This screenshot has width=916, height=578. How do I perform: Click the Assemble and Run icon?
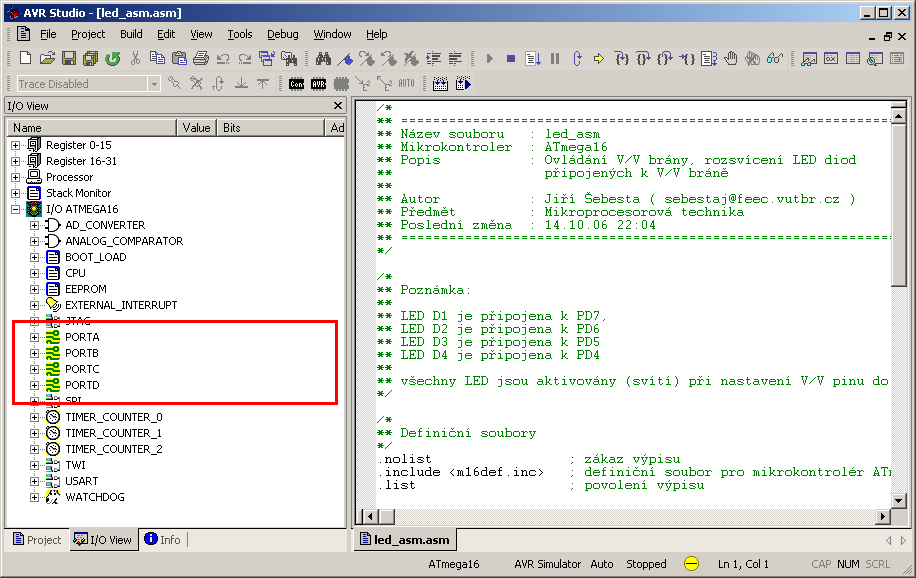463,84
